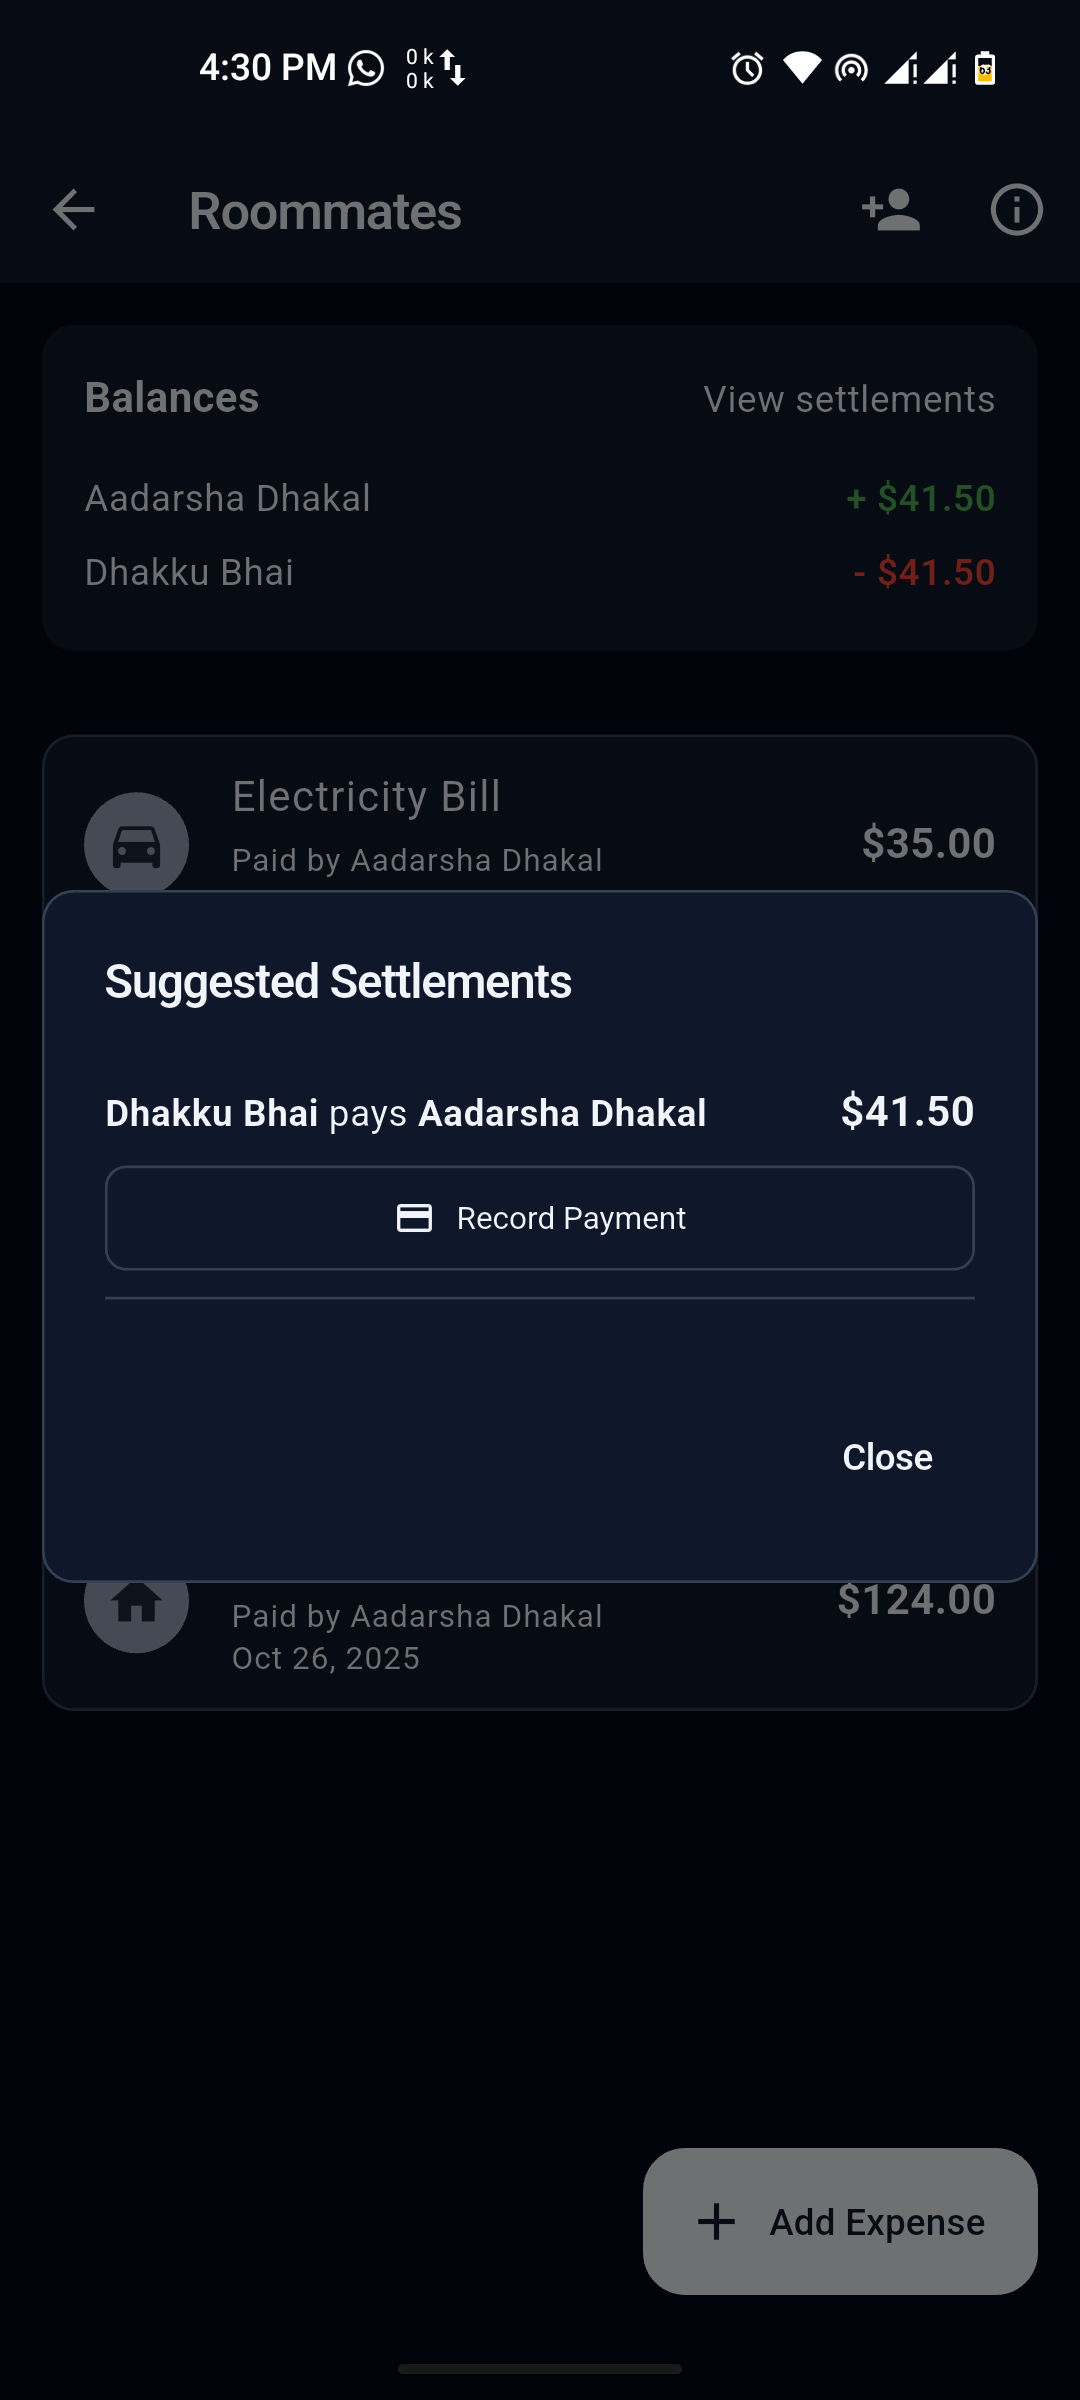Open the View settlements link

(x=849, y=399)
